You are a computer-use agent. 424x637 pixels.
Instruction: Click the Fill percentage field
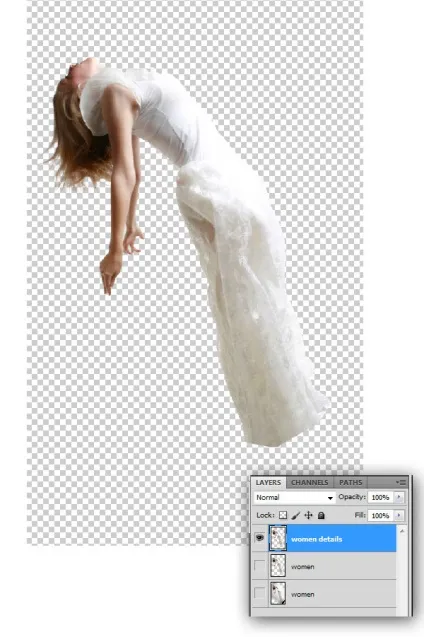(381, 515)
